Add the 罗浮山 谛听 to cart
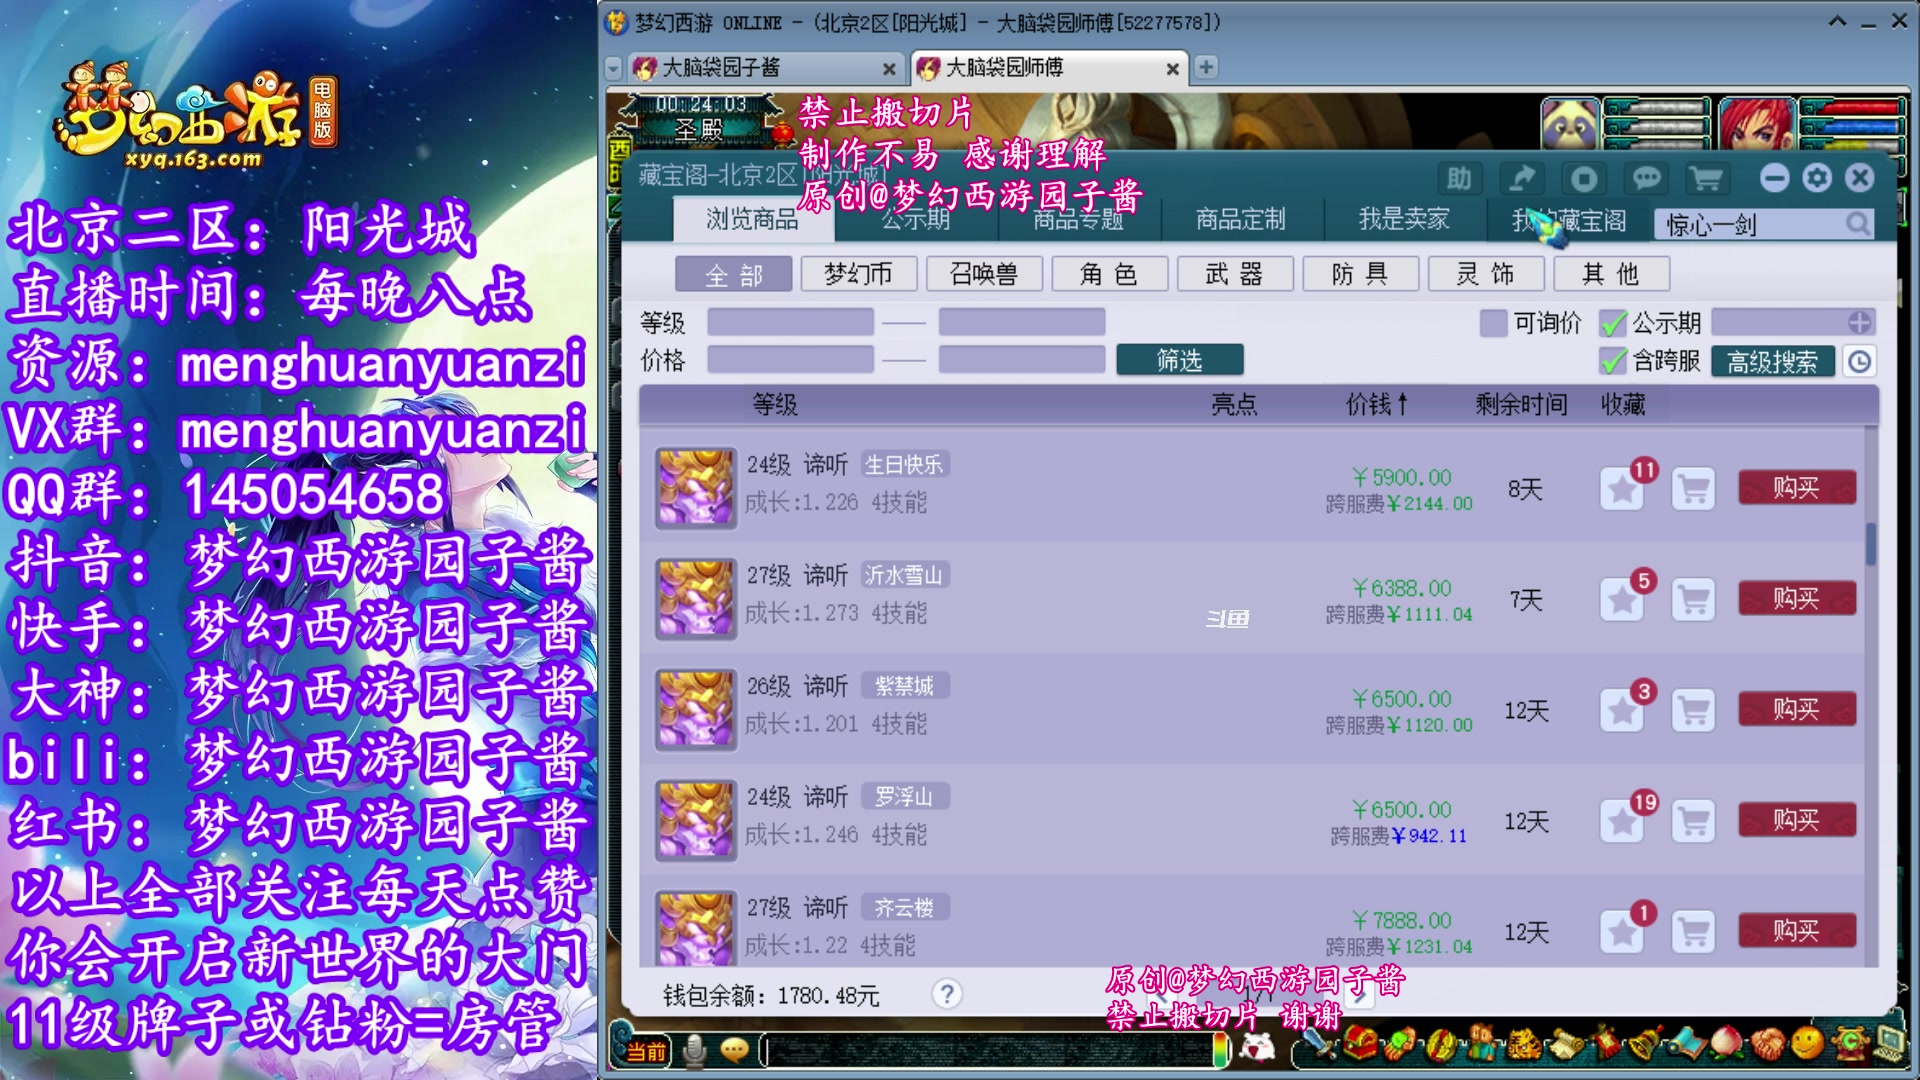 pos(1693,822)
